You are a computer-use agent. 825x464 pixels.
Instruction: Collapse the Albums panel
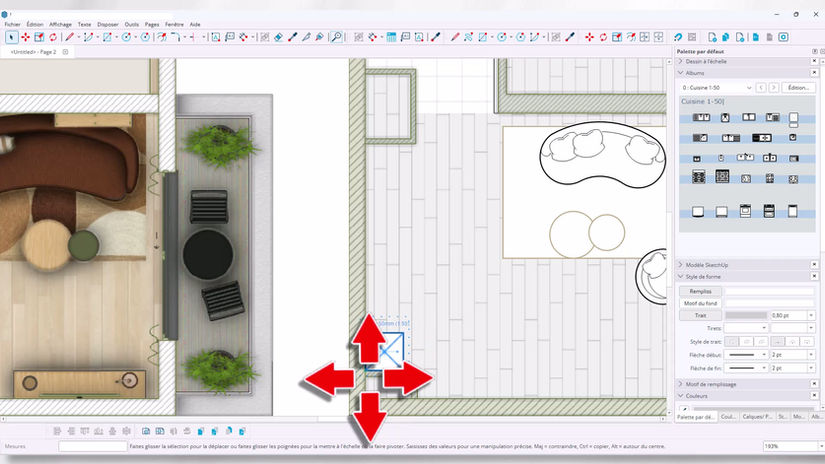click(x=680, y=73)
